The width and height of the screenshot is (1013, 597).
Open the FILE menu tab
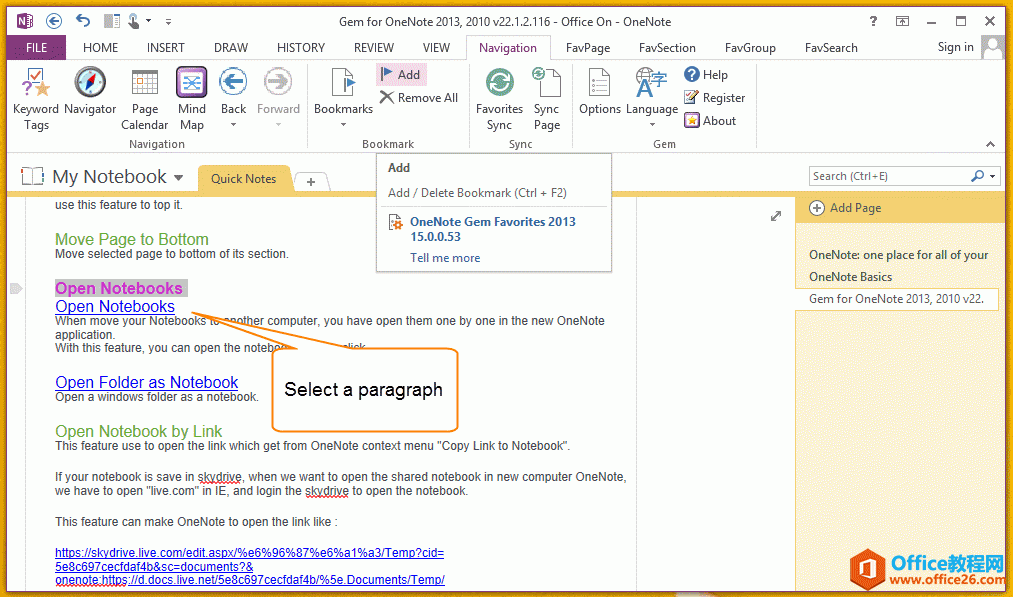[x=36, y=47]
